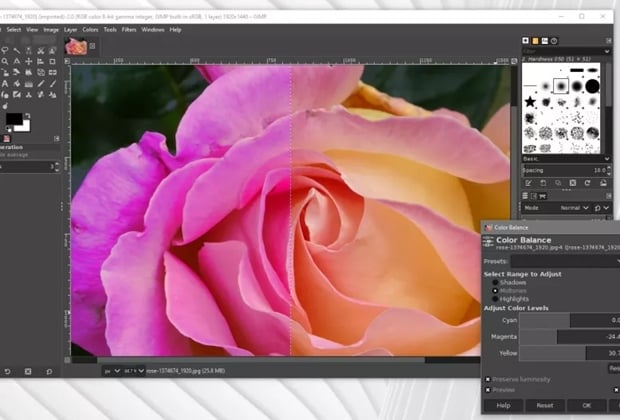Image resolution: width=620 pixels, height=420 pixels.
Task: Open the Presets dropdown in Color Balance
Action: [565, 261]
